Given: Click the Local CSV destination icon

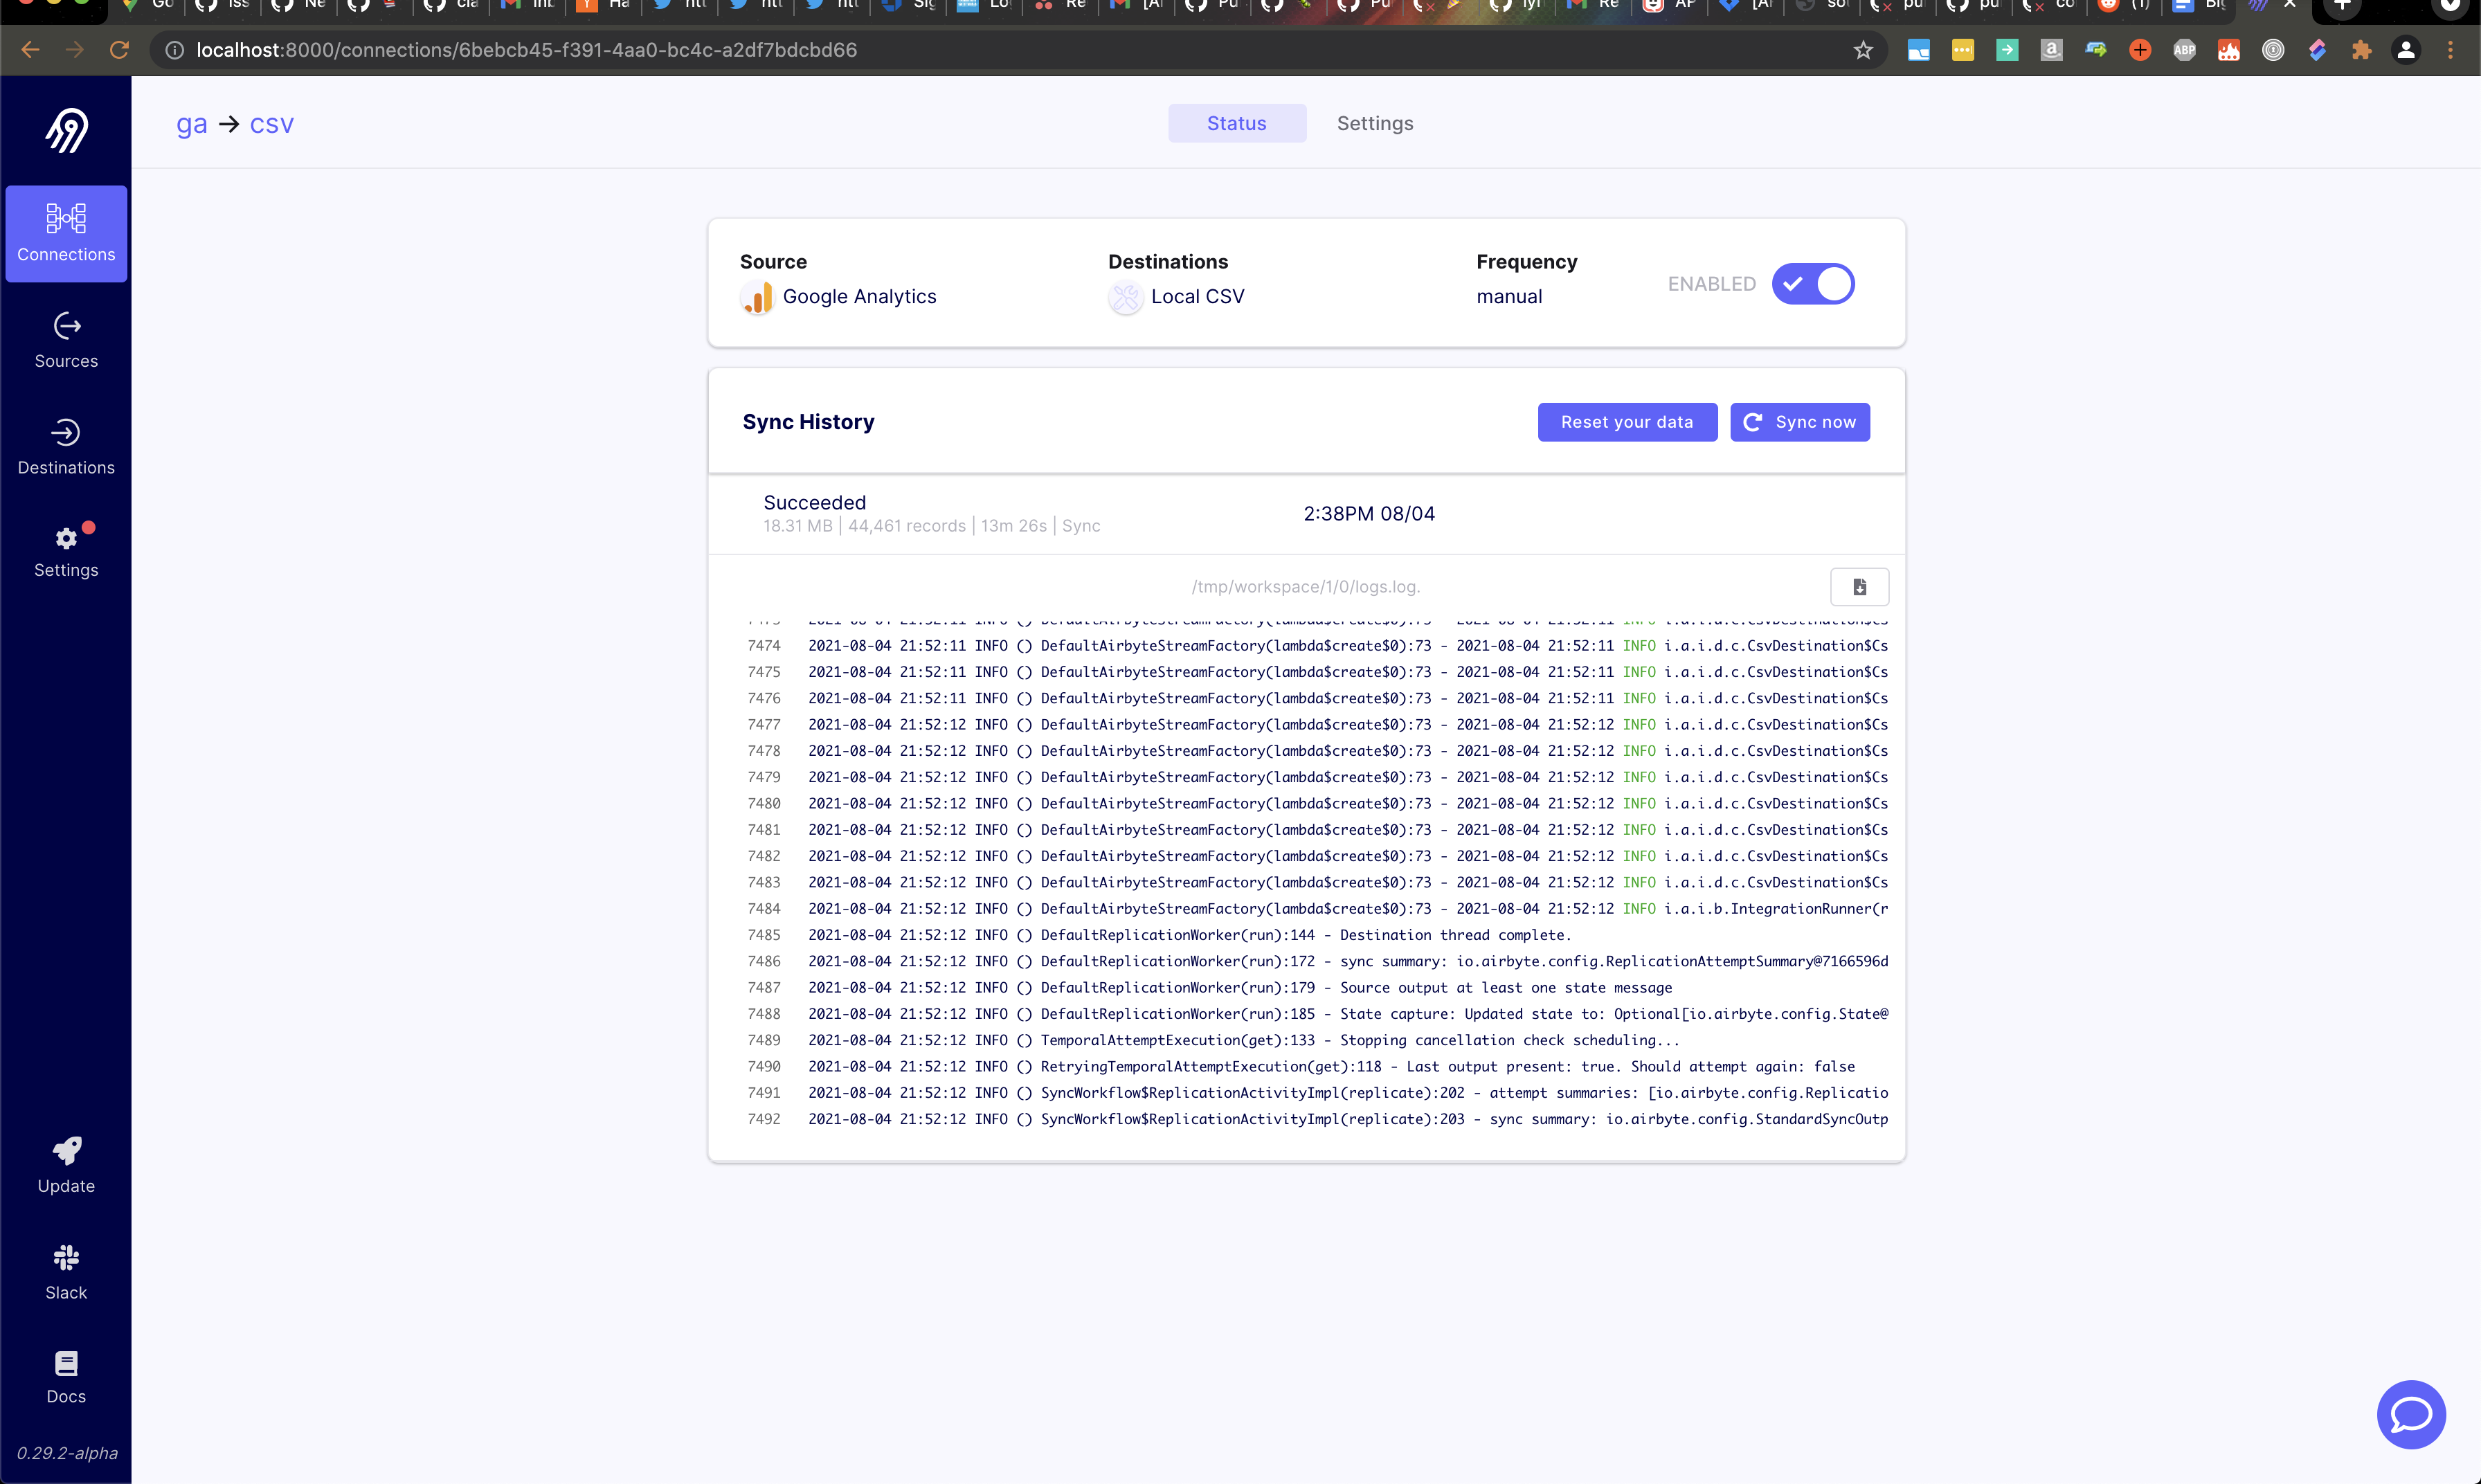Looking at the screenshot, I should coord(1125,297).
